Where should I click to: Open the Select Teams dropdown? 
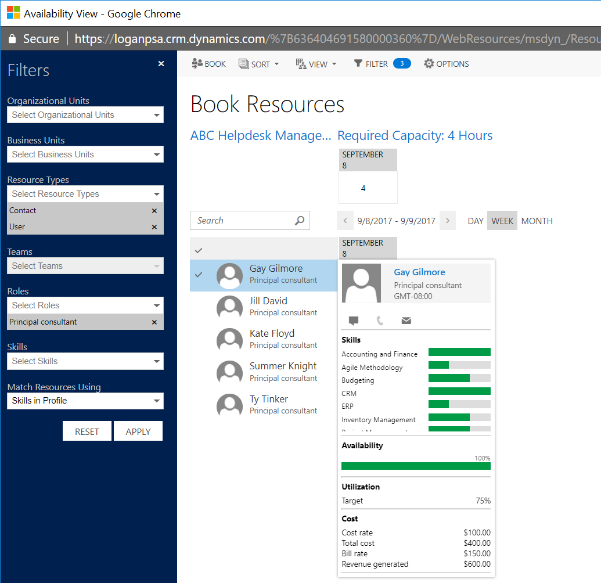coord(85,266)
